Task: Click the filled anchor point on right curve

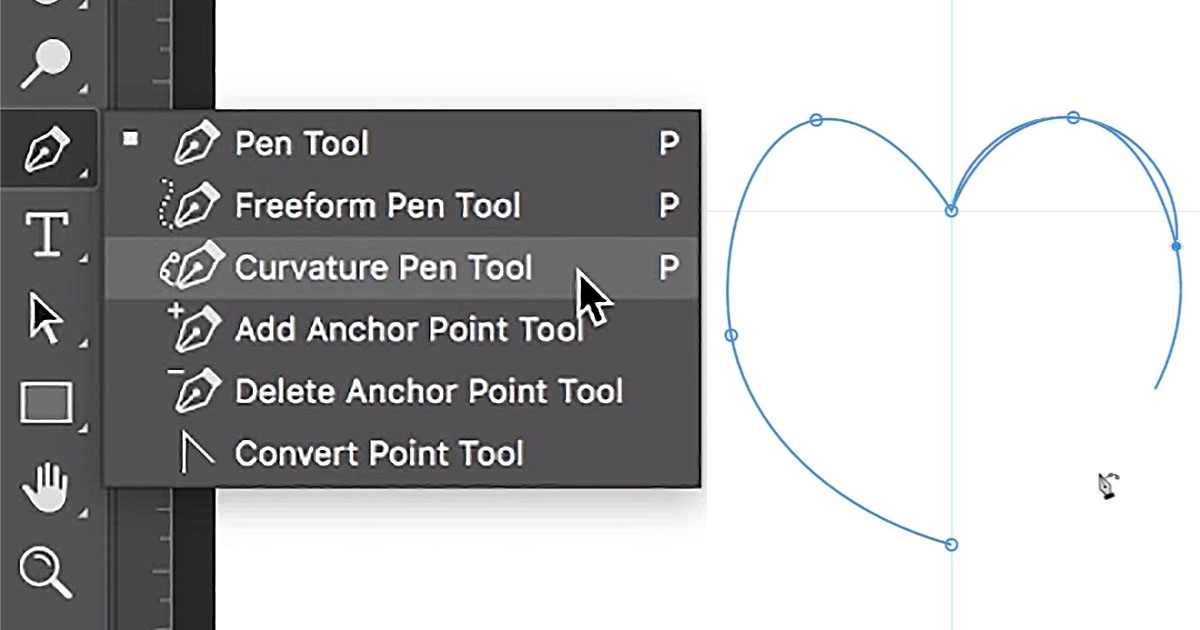Action: click(1176, 246)
